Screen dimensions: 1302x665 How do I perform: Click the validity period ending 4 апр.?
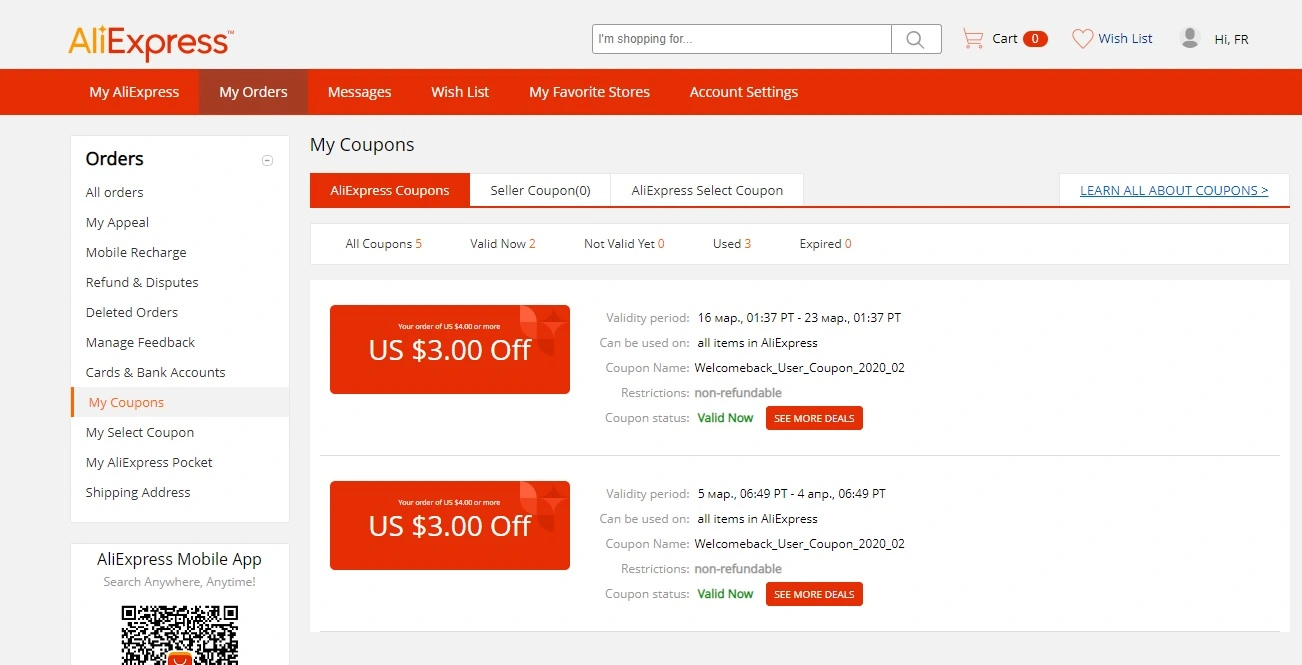791,494
